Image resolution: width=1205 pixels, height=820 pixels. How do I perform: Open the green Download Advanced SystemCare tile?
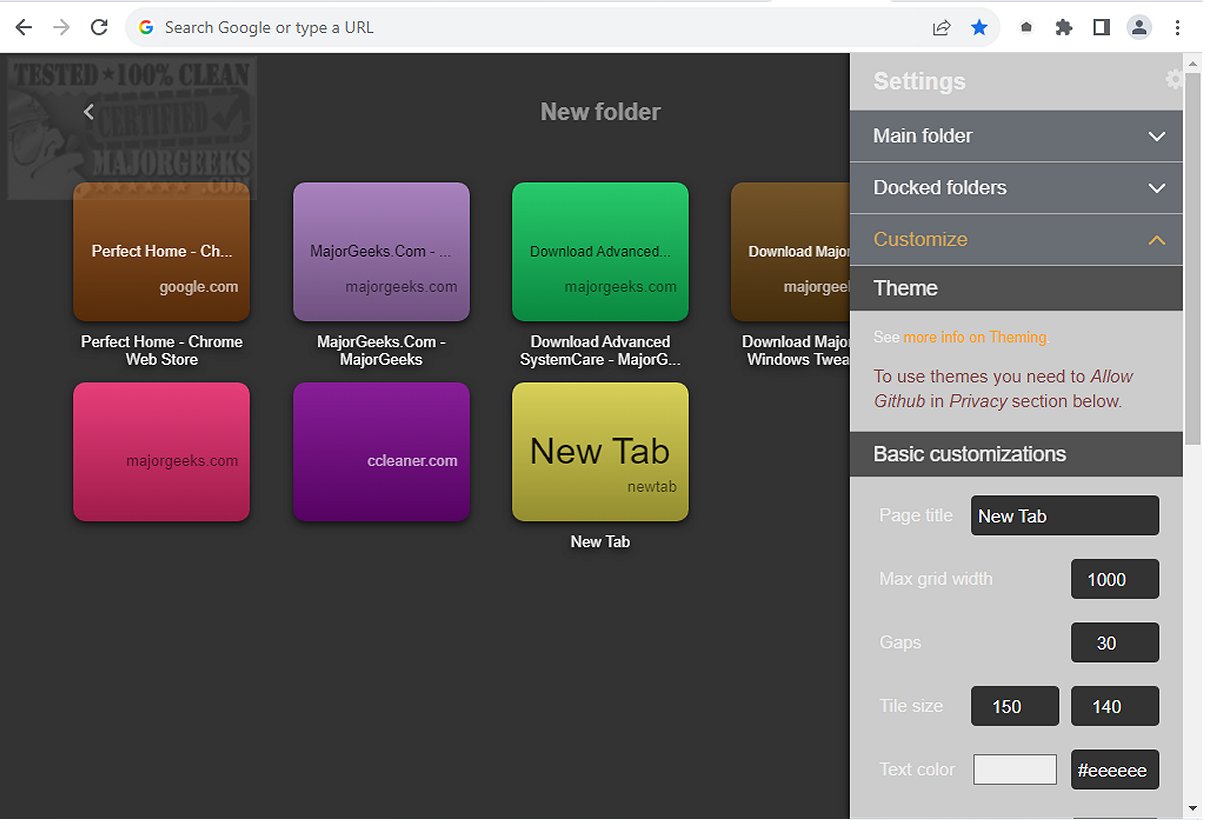coord(600,252)
